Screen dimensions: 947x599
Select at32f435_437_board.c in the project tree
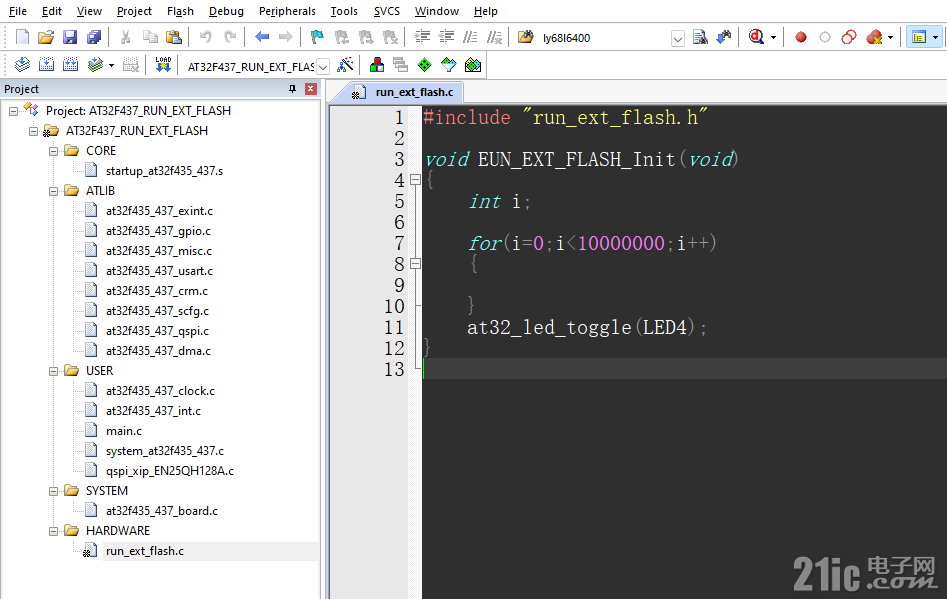[x=162, y=510]
